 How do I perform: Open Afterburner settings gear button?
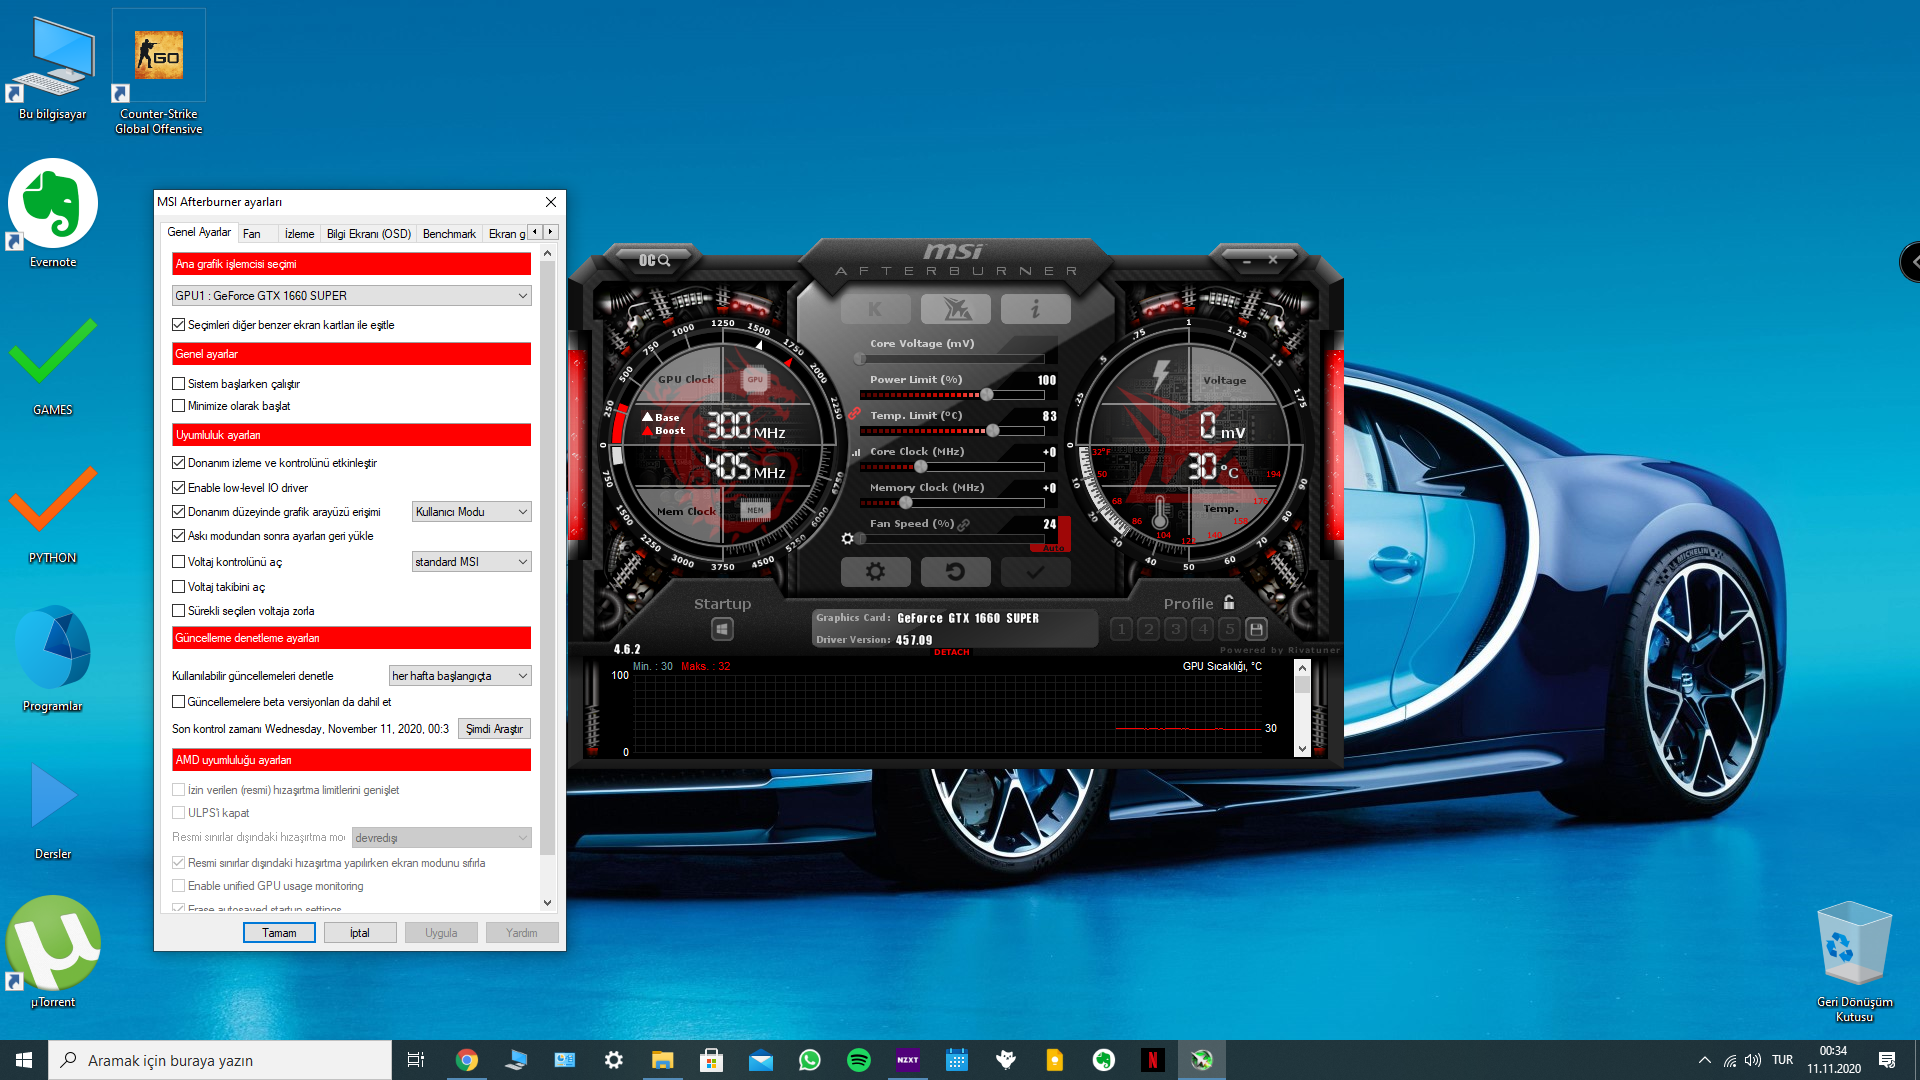[875, 572]
